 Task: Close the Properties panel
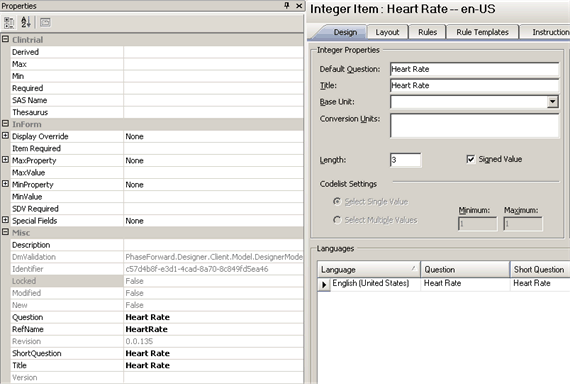[299, 5]
